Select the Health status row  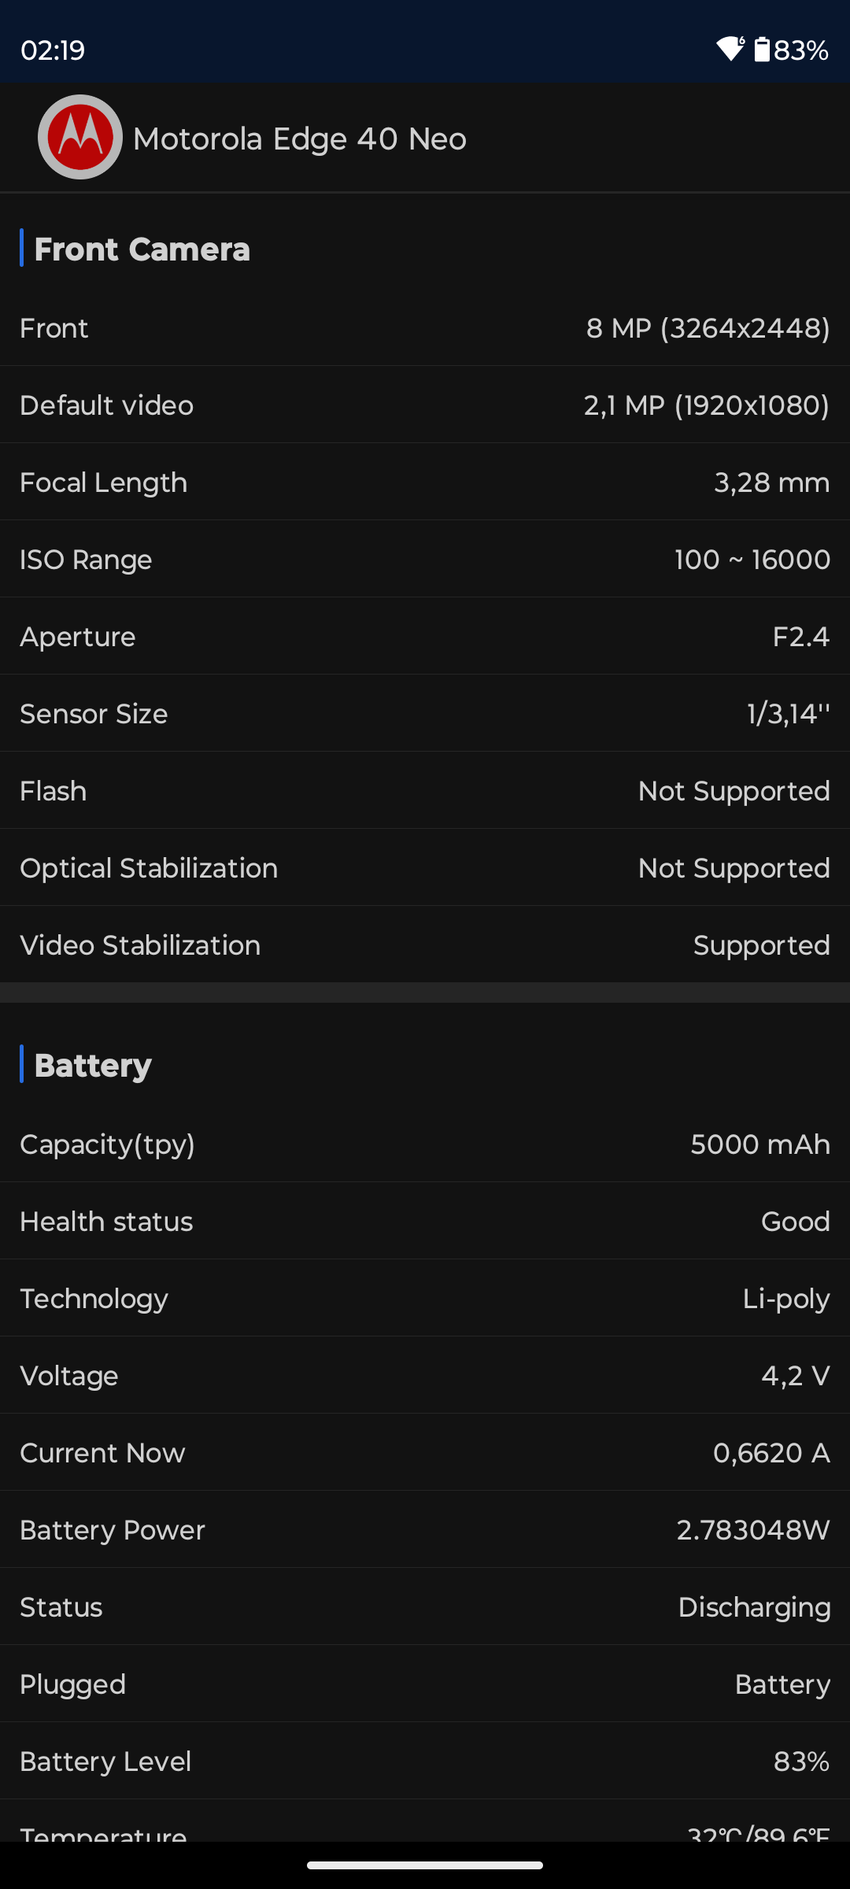(x=425, y=1221)
